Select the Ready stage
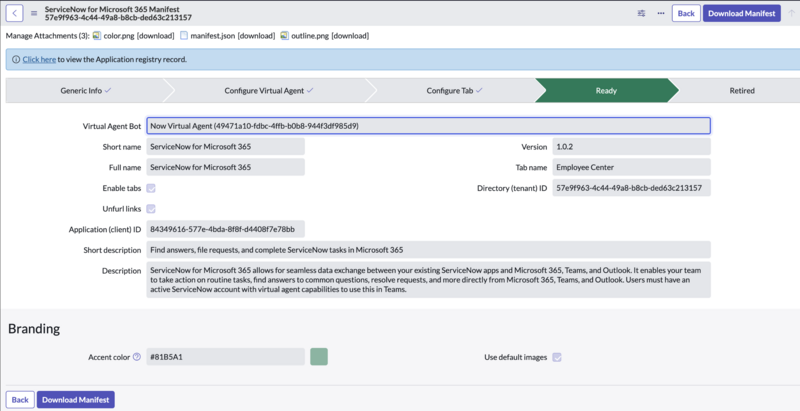Screen dimensions: 800x411 [606, 91]
